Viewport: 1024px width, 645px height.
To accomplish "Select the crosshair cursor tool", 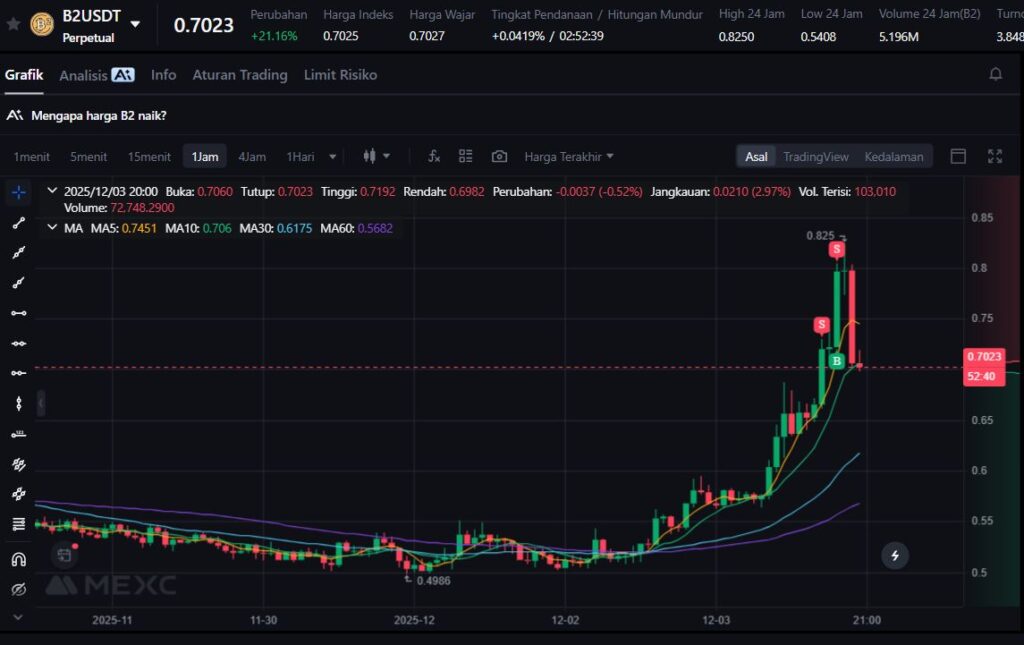I will (18, 192).
